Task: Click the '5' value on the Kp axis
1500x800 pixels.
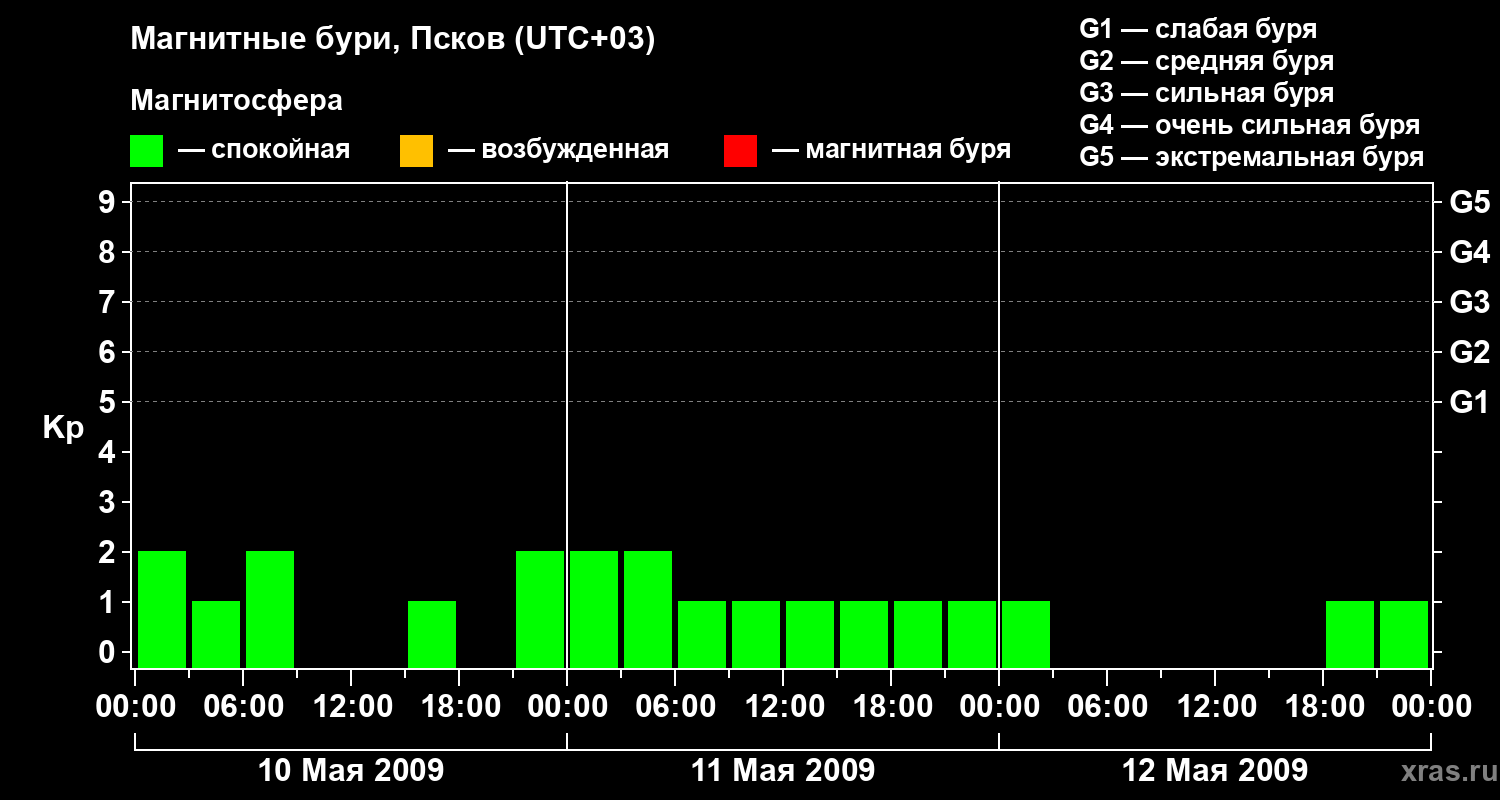Action: 108,403
